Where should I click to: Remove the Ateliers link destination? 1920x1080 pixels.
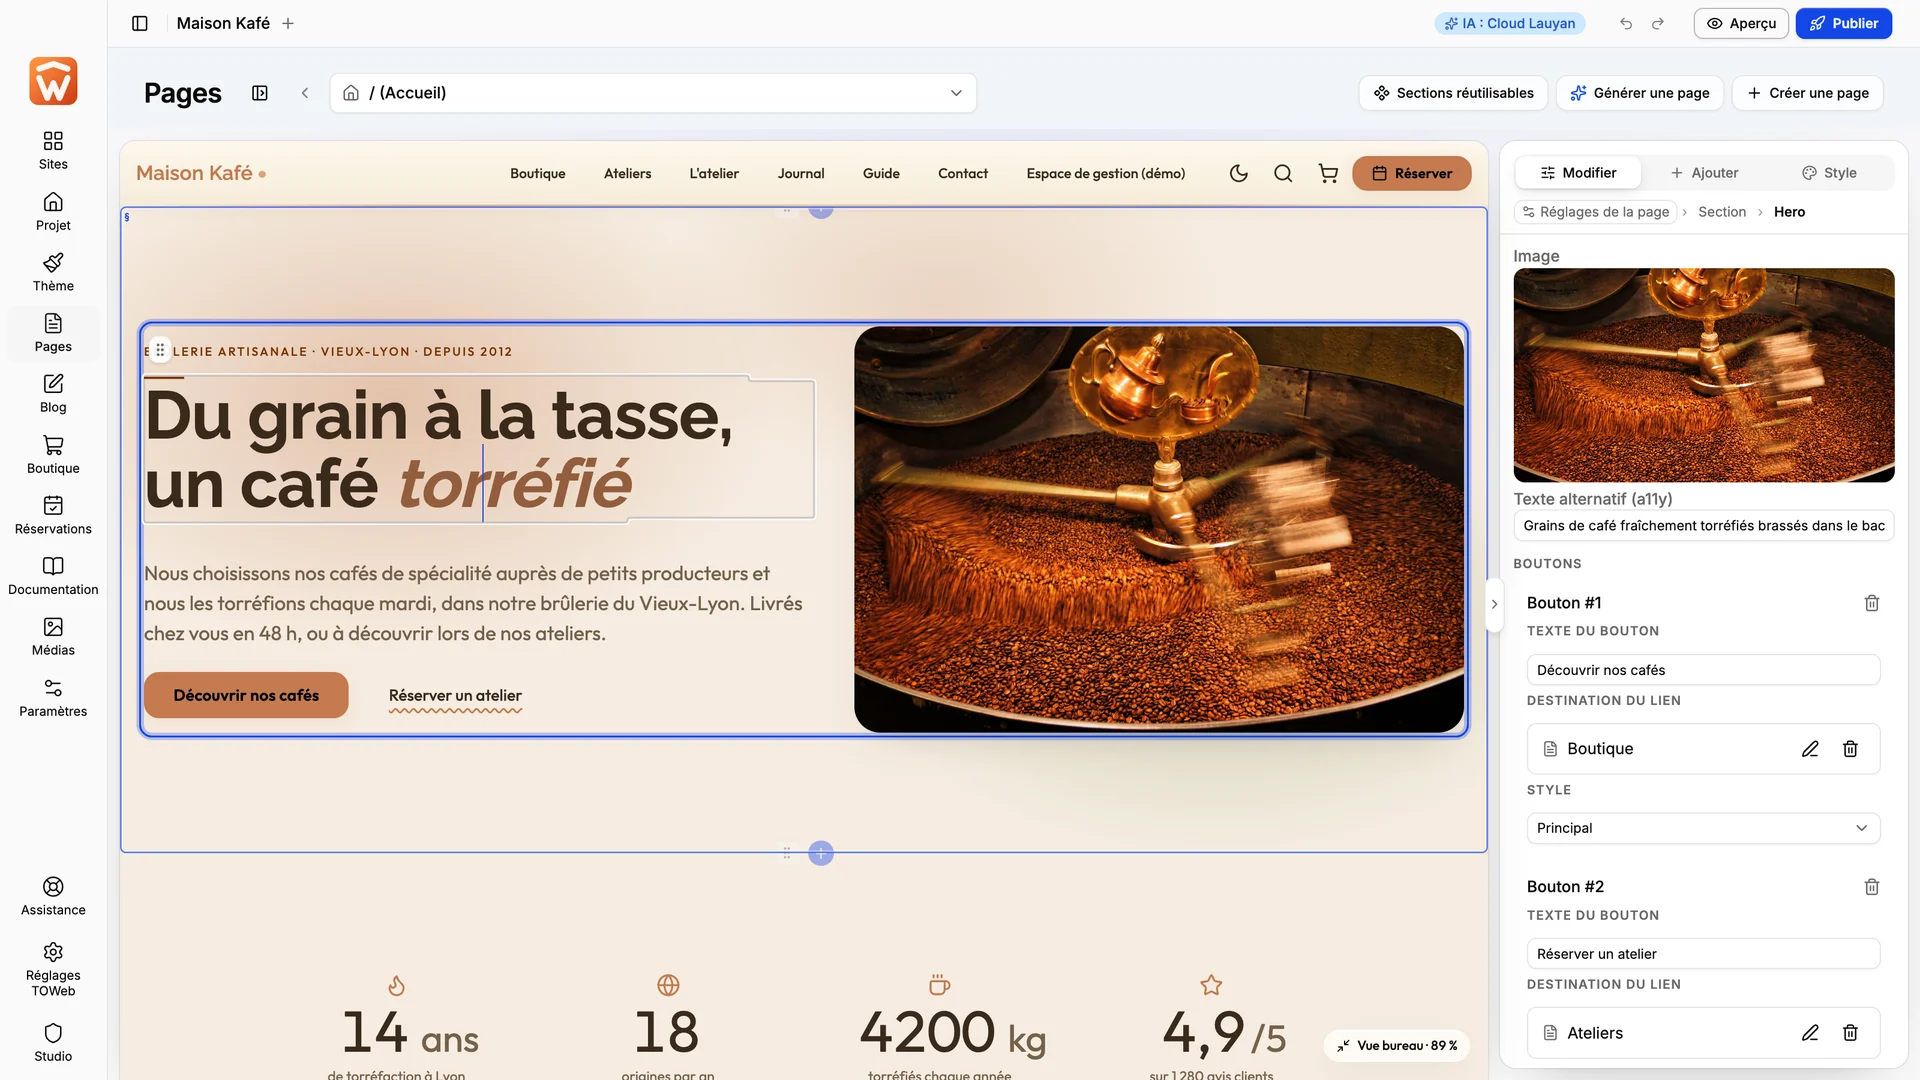(x=1850, y=1033)
